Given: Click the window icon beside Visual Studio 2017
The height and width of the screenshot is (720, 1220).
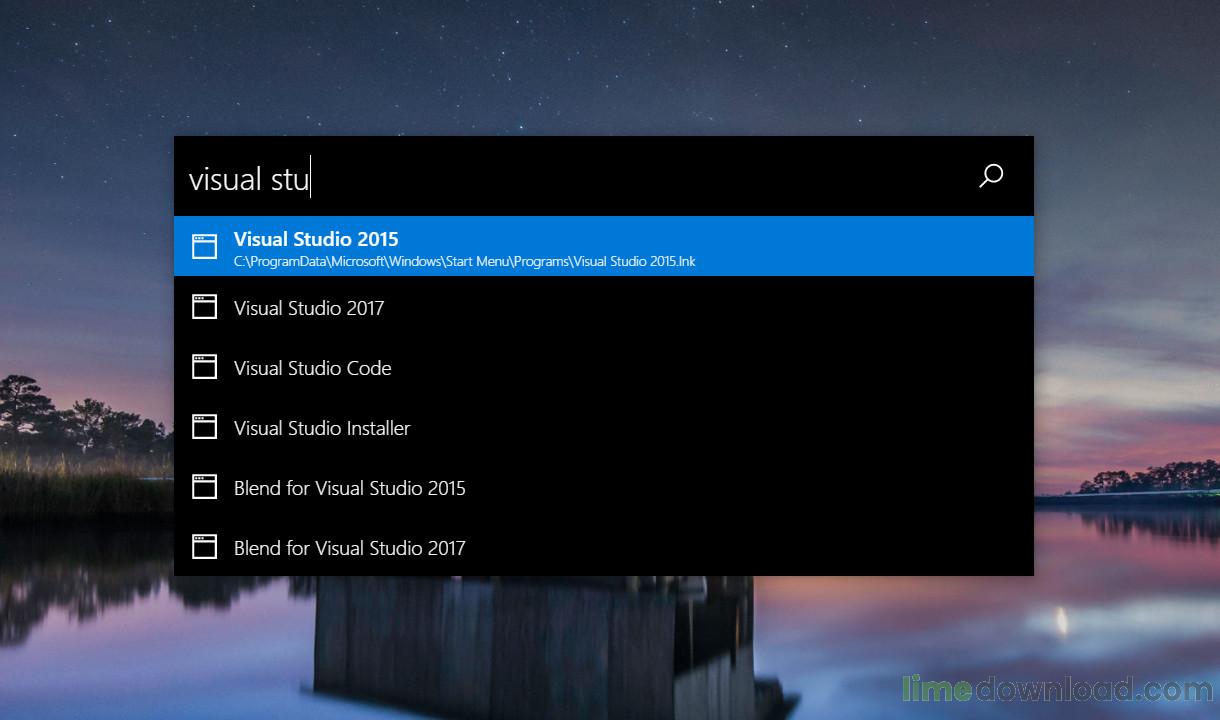Looking at the screenshot, I should point(204,307).
